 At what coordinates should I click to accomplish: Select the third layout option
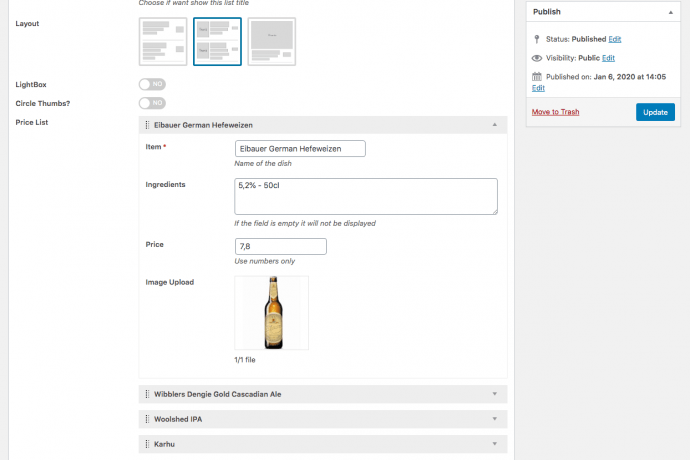271,41
